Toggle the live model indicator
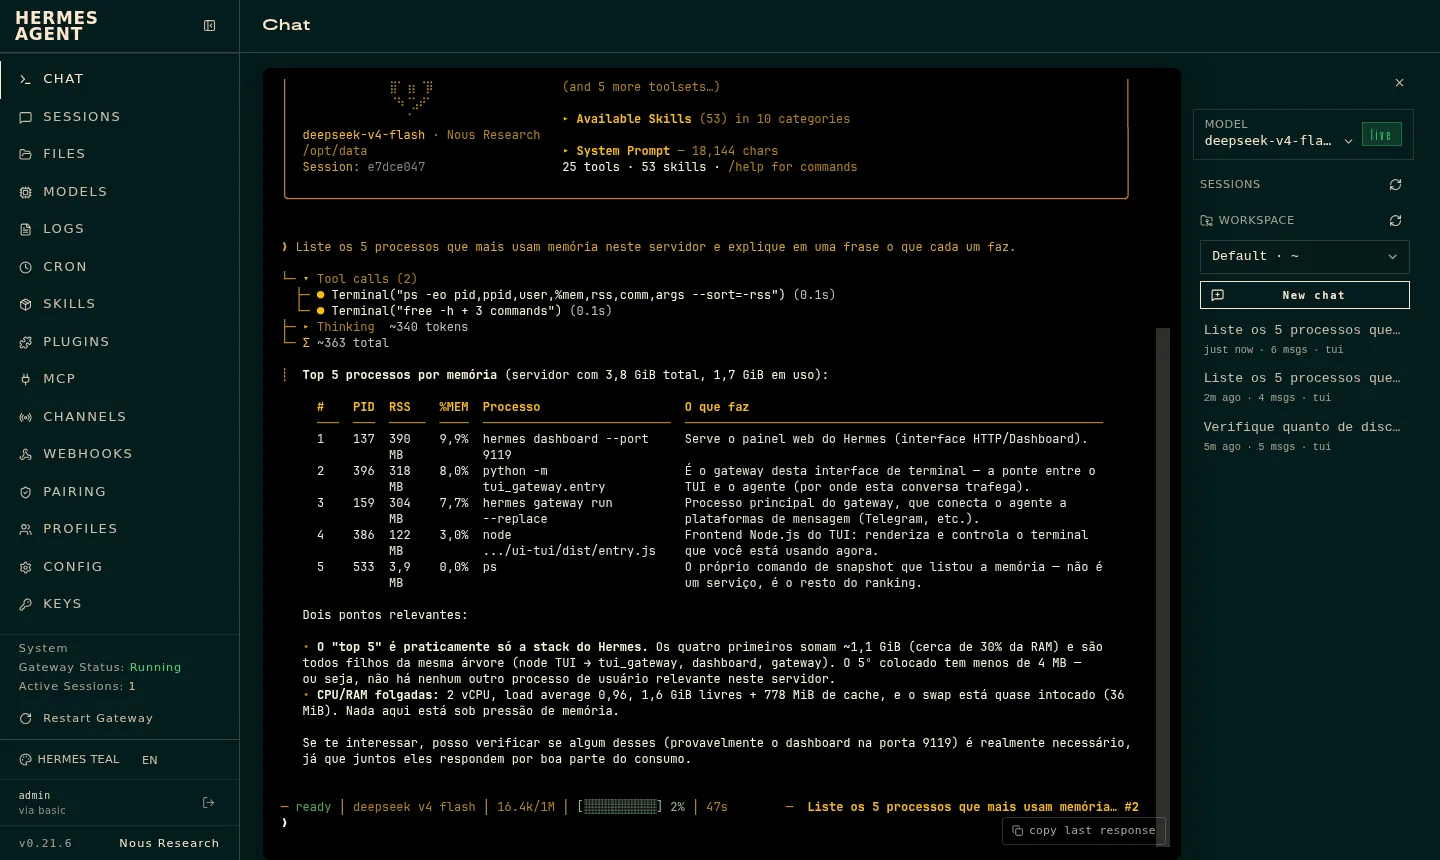 click(x=1381, y=135)
